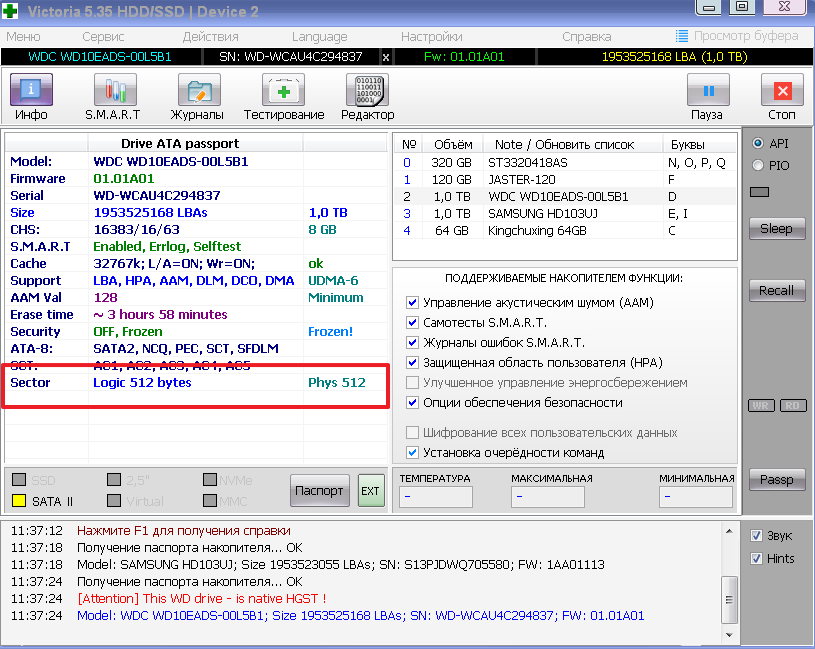Screen dimensions: 815x649
Task: Click the Victoria green cross app icon
Action: pos(10,10)
